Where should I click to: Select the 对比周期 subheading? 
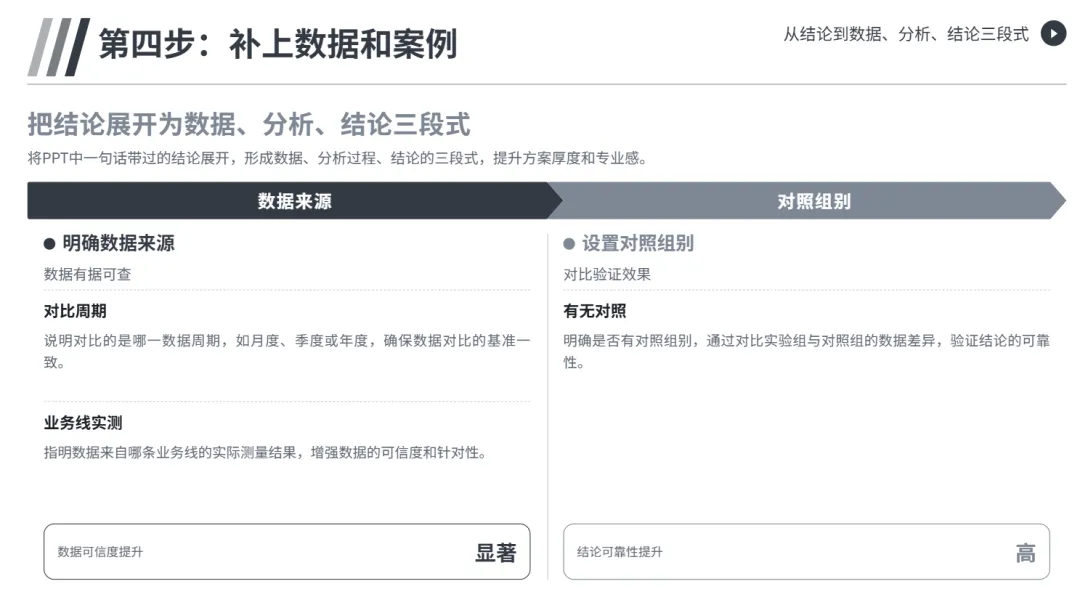click(x=75, y=311)
